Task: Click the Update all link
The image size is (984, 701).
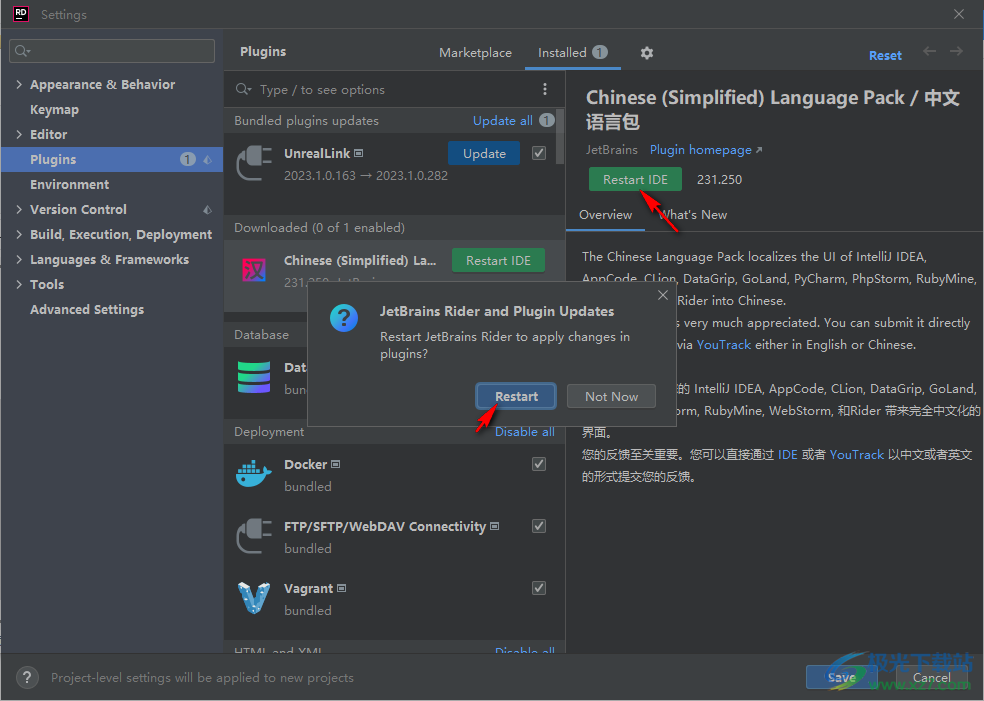Action: (503, 120)
